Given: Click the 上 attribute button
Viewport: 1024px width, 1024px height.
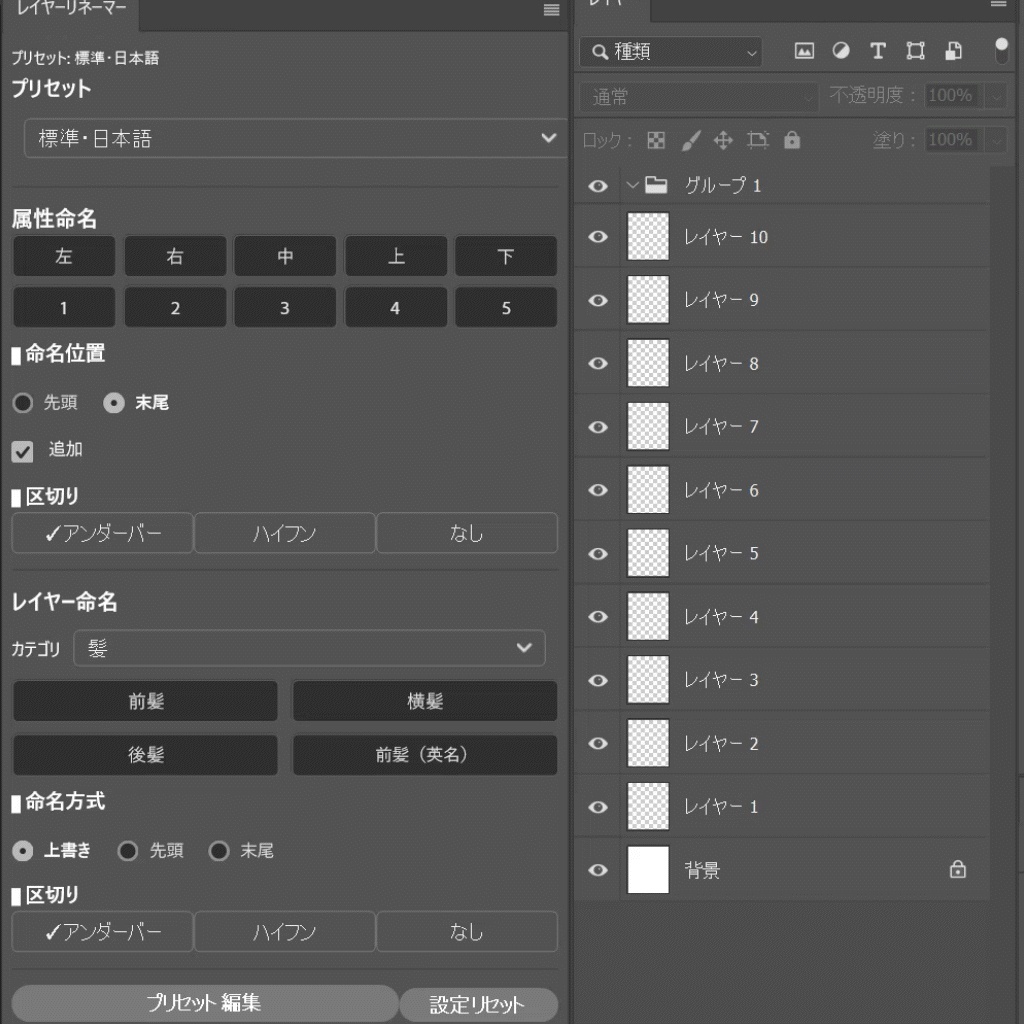Looking at the screenshot, I should [x=396, y=256].
